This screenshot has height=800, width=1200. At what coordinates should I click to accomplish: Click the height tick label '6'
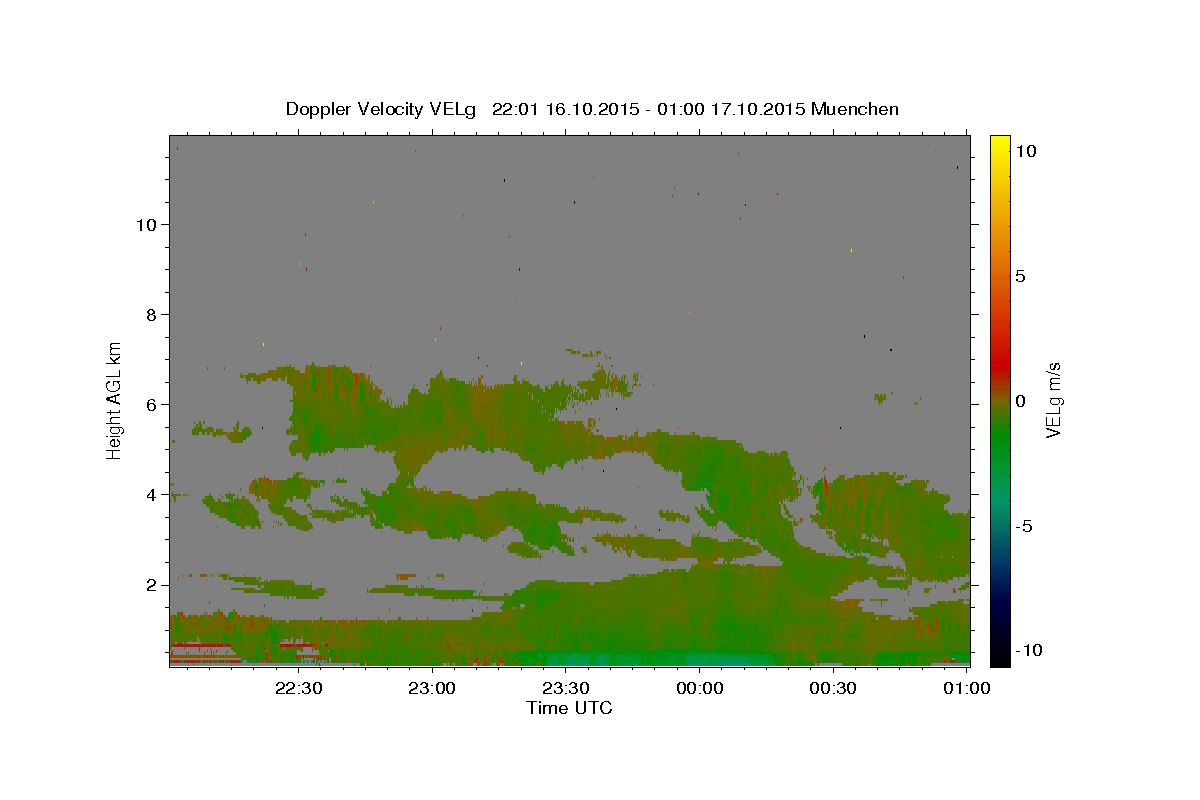pyautogui.click(x=151, y=404)
